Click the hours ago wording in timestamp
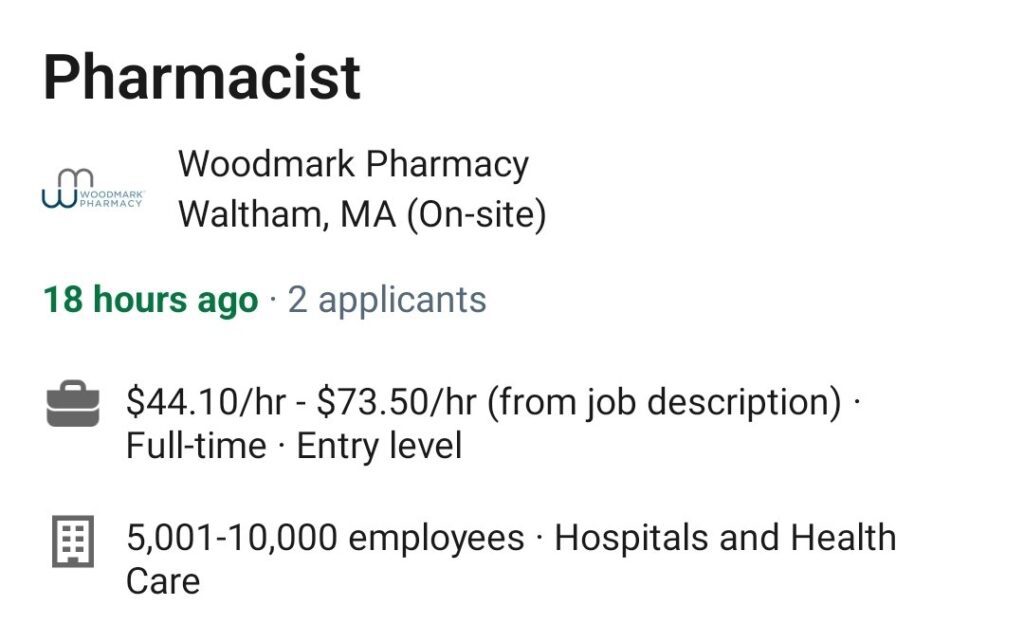Screen dimensions: 1024x624 [x=176, y=300]
